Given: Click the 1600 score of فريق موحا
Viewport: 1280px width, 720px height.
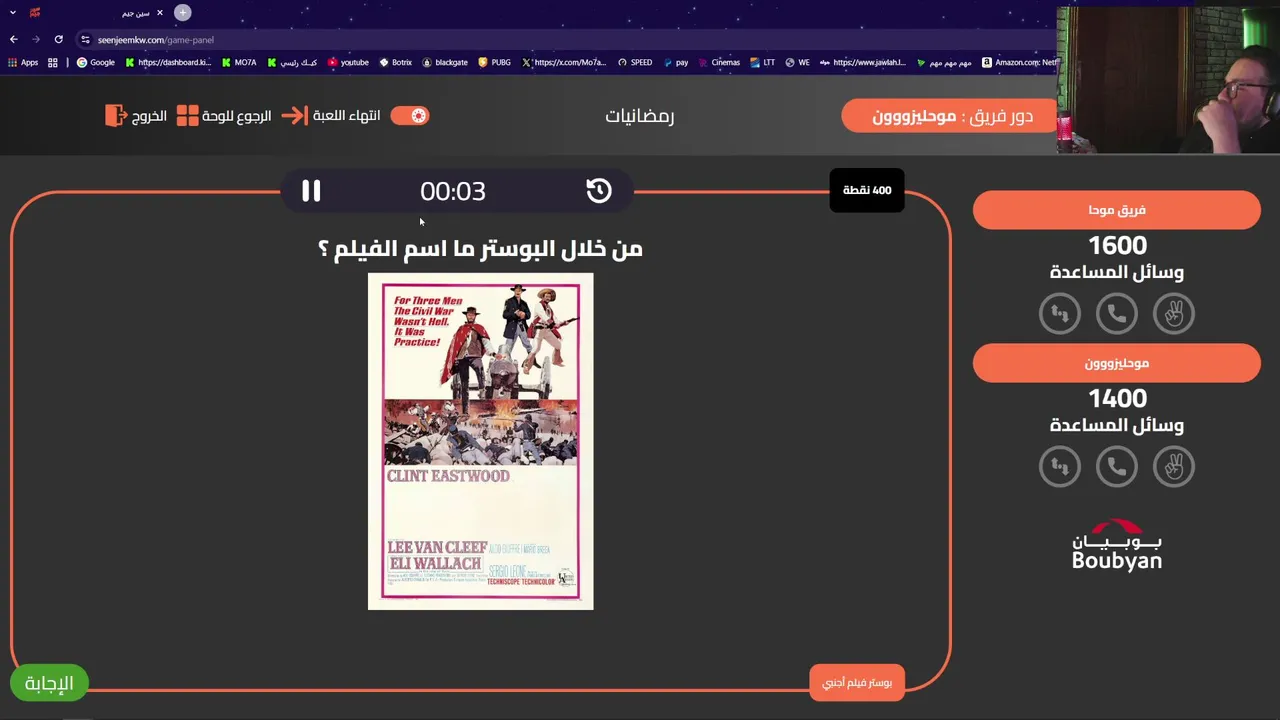Looking at the screenshot, I should click(1117, 245).
